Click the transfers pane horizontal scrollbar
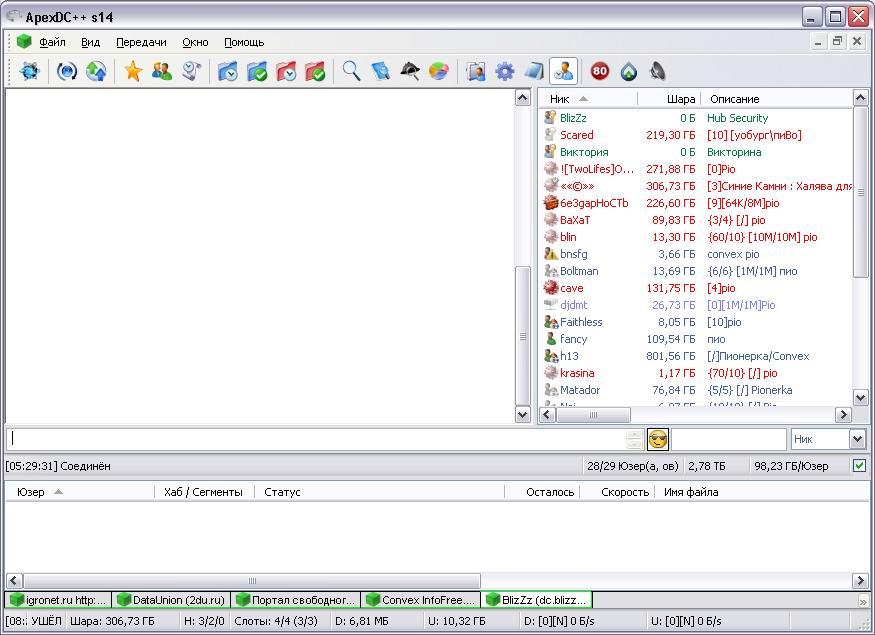The image size is (875, 635). click(251, 581)
